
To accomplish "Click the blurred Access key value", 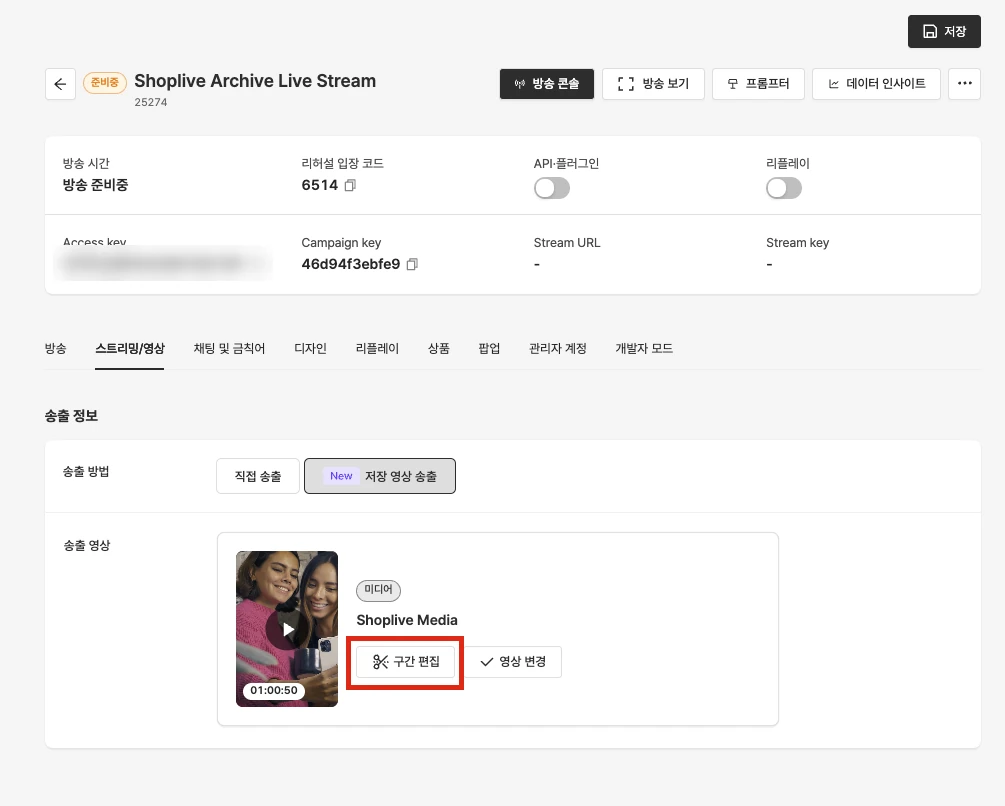I will [x=163, y=263].
